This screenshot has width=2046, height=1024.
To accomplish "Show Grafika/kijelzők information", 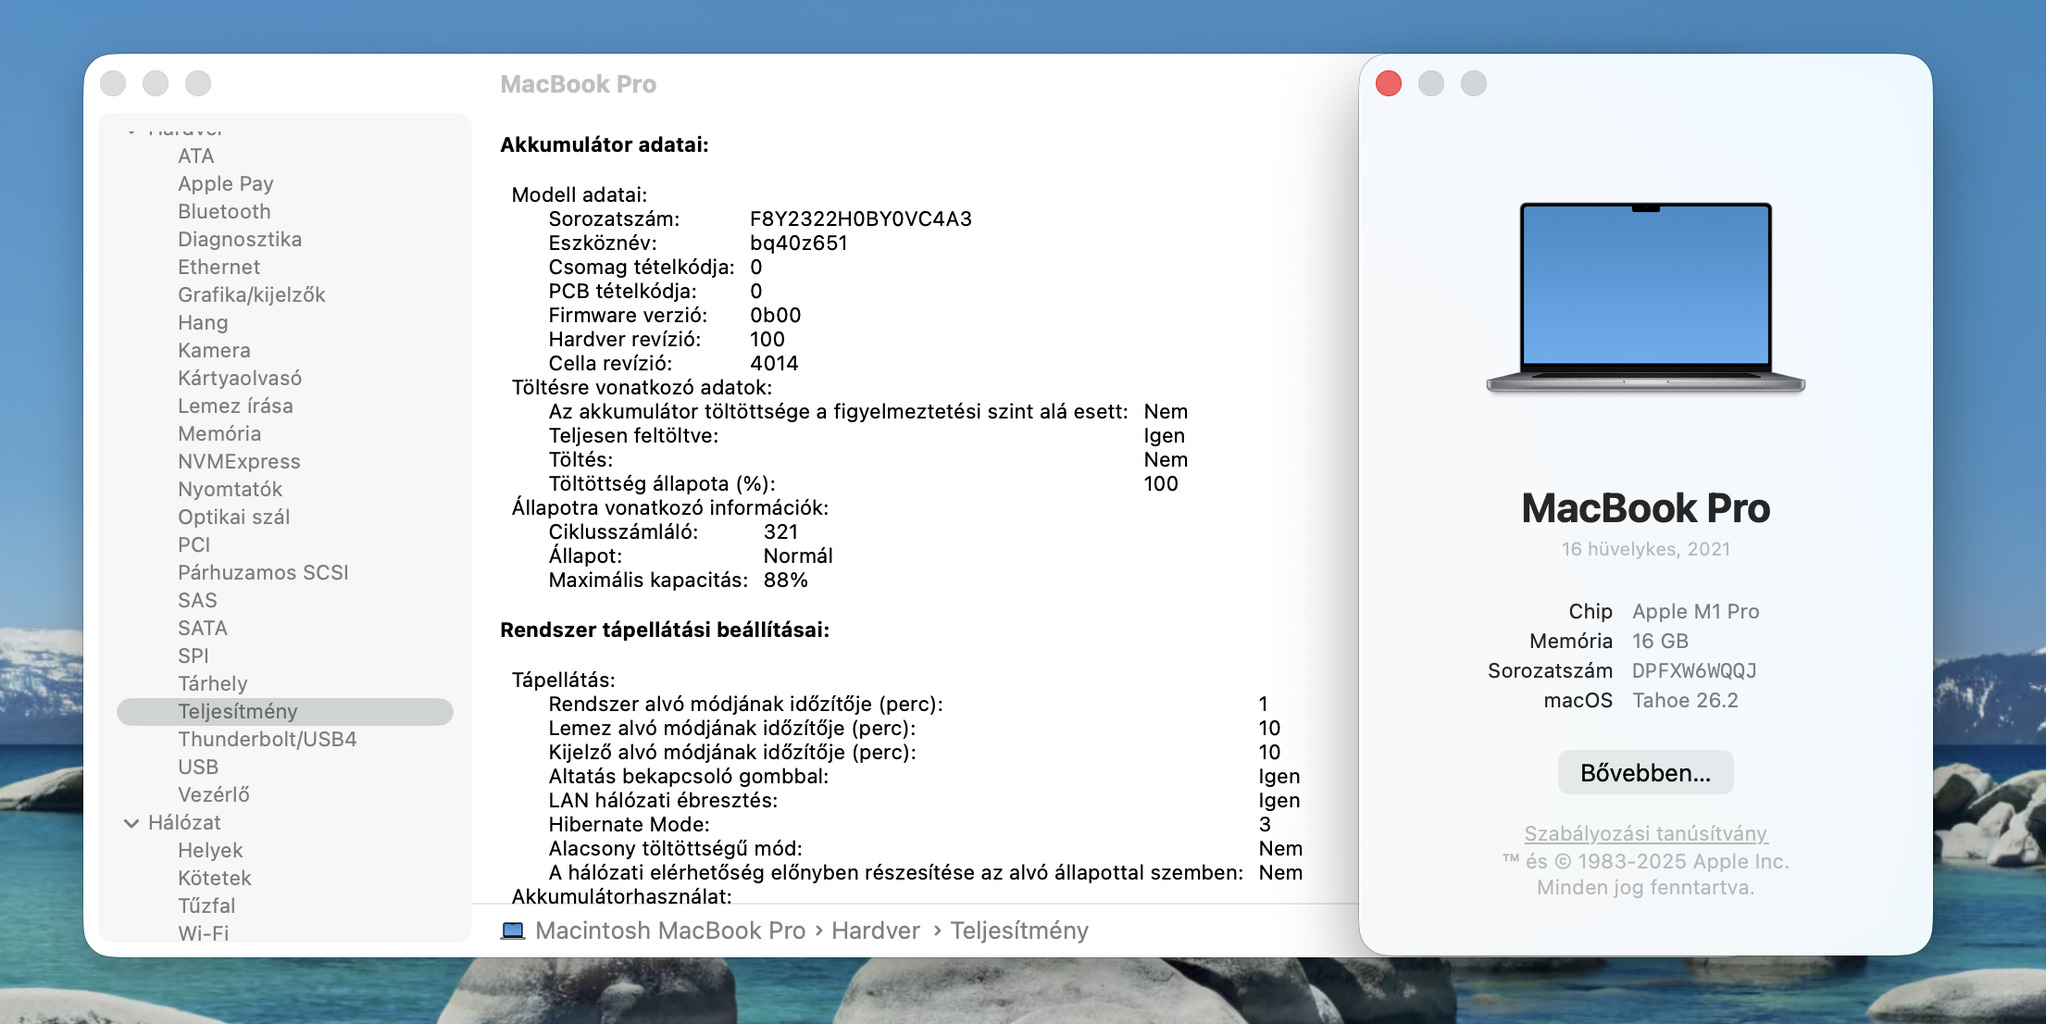I will pyautogui.click(x=252, y=295).
